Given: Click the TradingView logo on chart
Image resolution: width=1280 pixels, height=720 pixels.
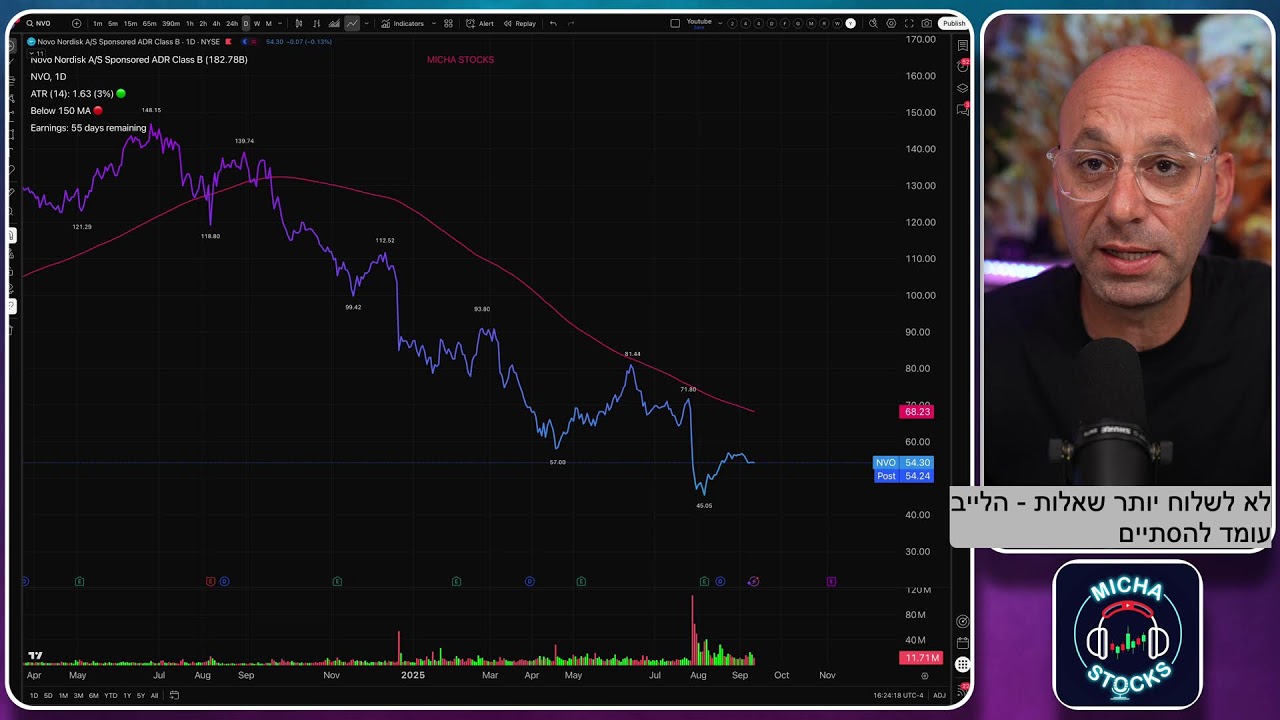Looking at the screenshot, I should point(35,656).
